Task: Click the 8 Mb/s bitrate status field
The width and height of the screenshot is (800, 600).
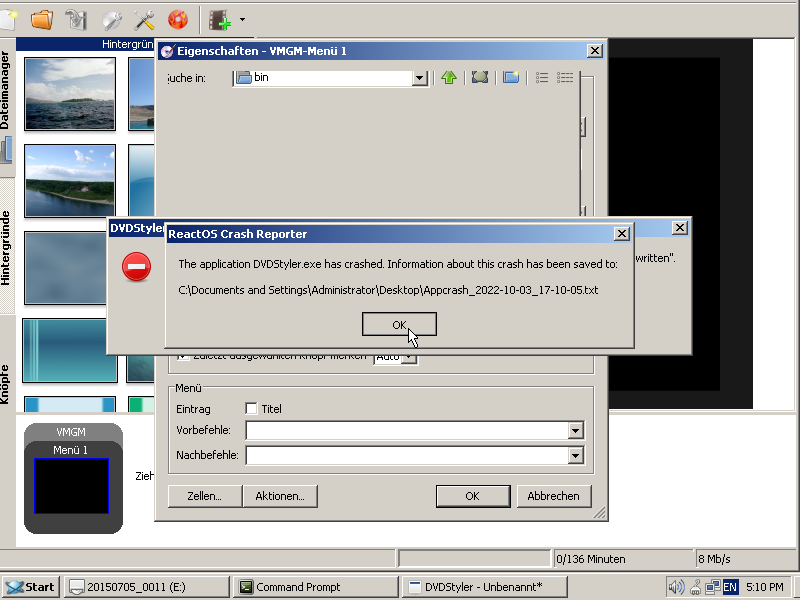Action: coord(746,559)
